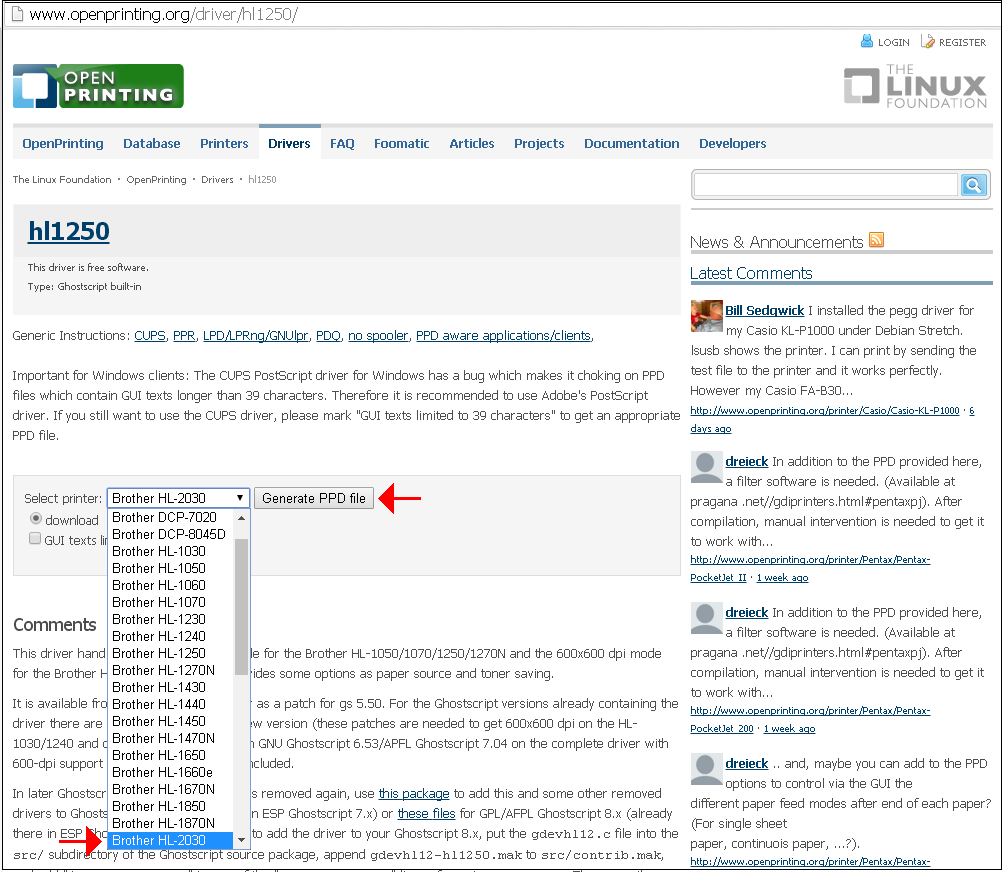
Task: Open the Developers navigation tab
Action: pyautogui.click(x=732, y=144)
